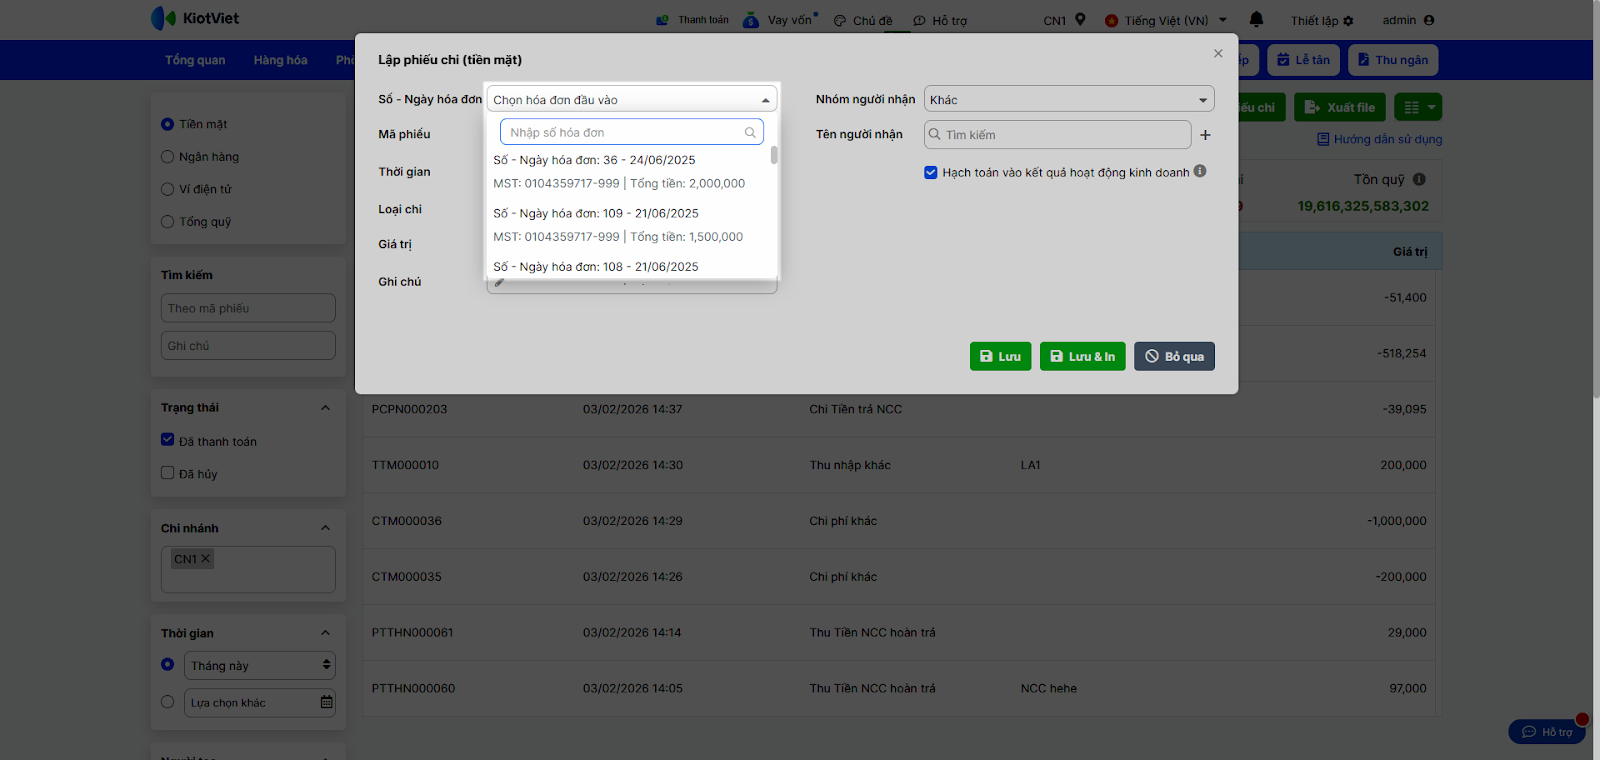Screen dimensions: 1600x760
Task: Click the Thanh toán icon
Action: click(x=662, y=20)
